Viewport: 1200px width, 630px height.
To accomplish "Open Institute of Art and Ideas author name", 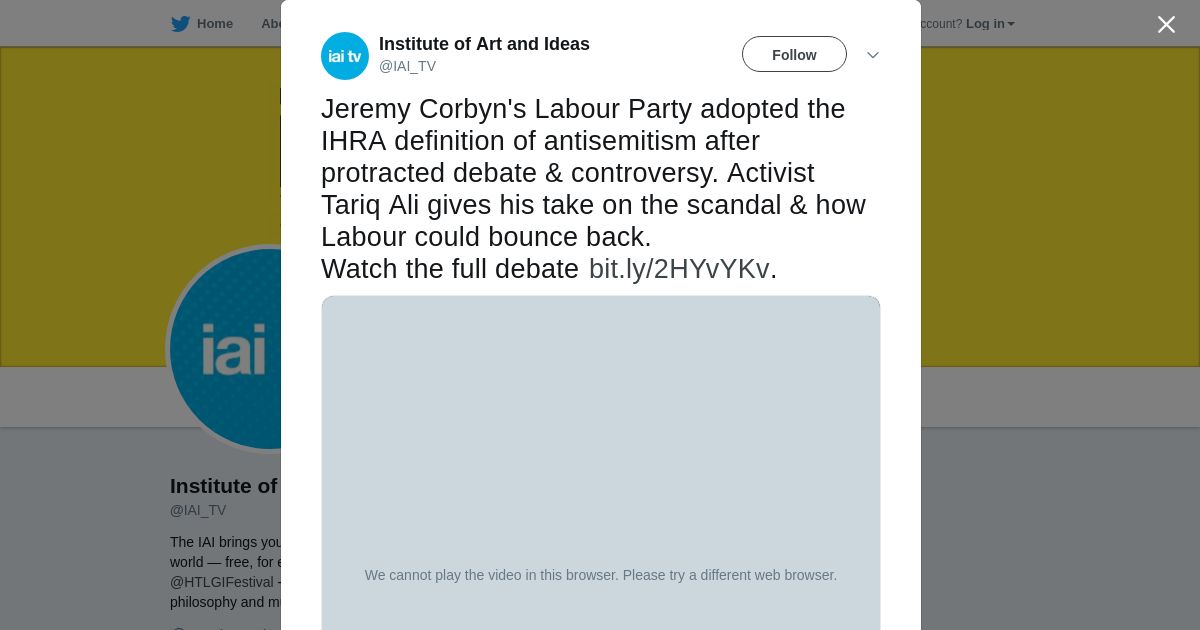I will pos(484,44).
